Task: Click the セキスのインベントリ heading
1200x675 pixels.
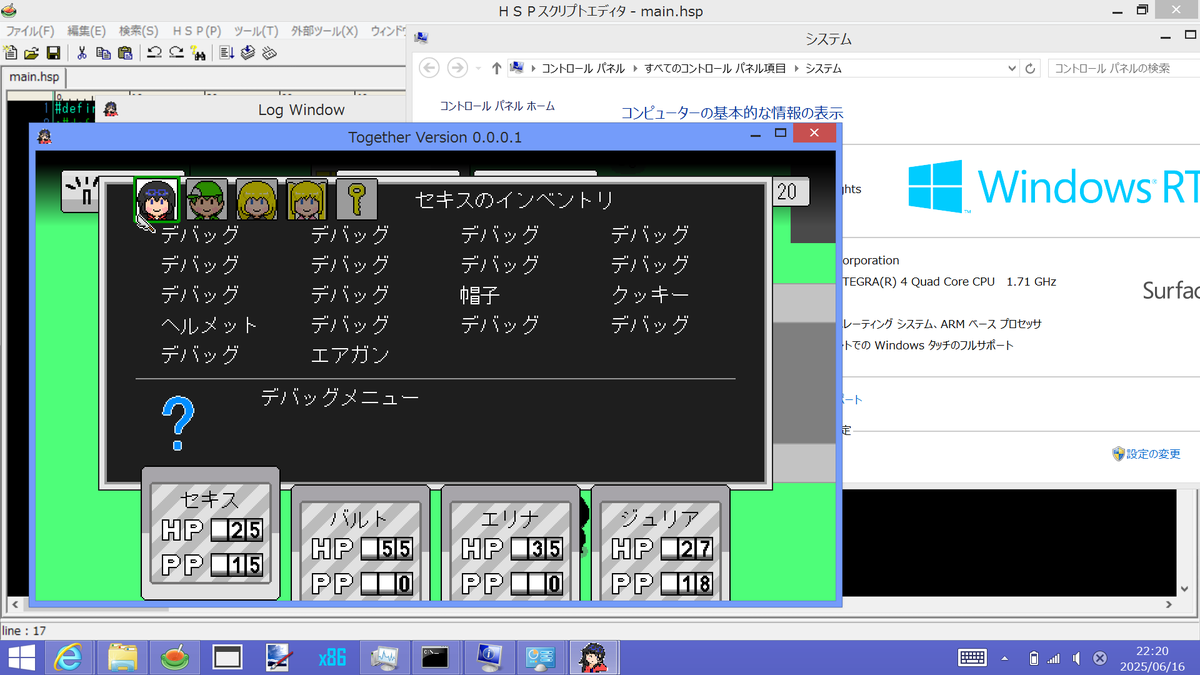Action: 514,200
